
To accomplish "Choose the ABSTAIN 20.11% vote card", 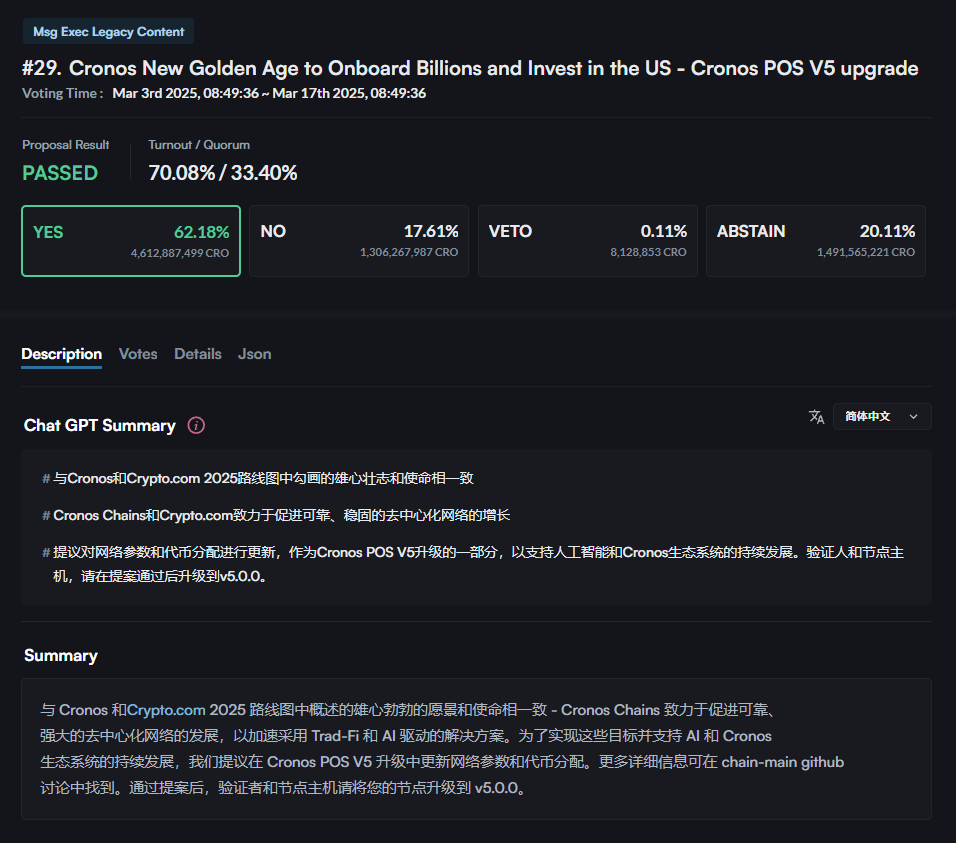I will pos(815,241).
